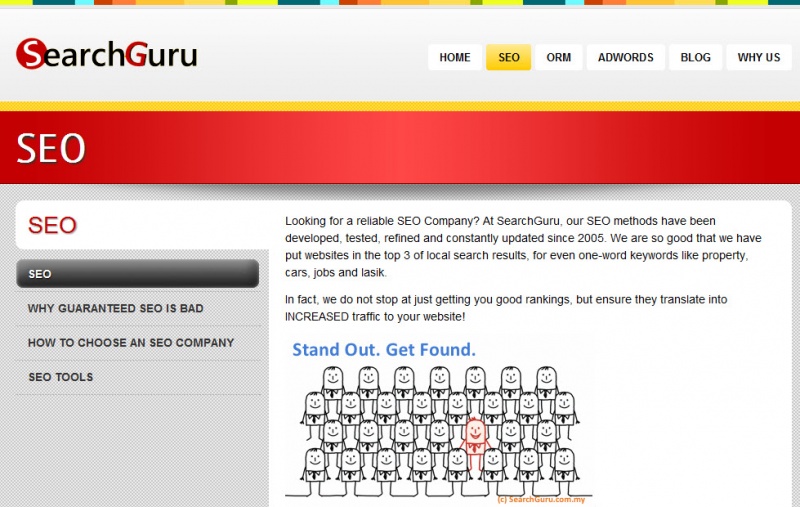The width and height of the screenshot is (800, 507).
Task: Open the ORM navigation item
Action: click(559, 57)
